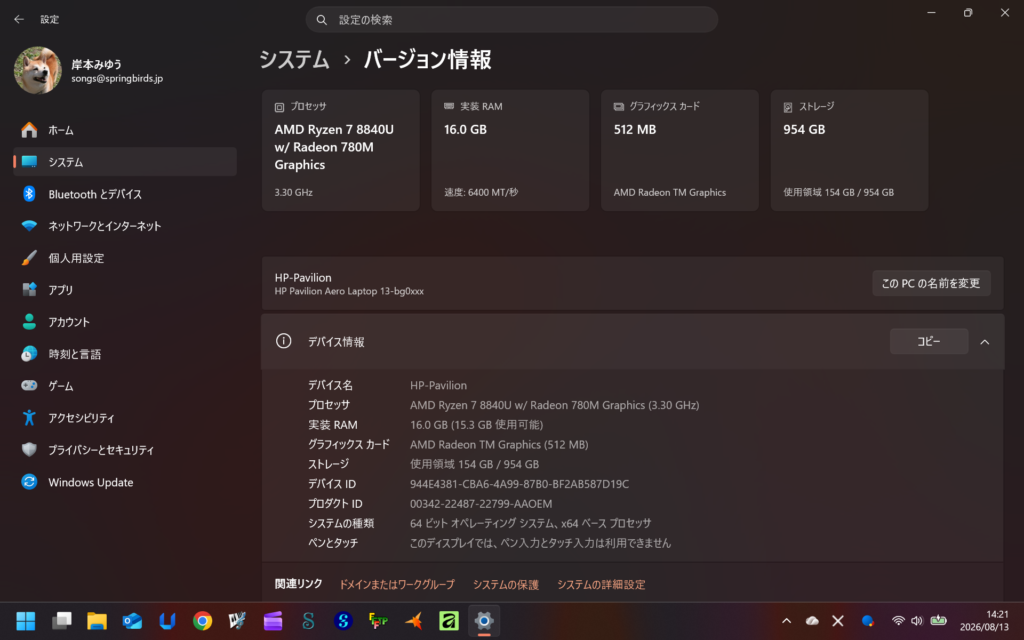Open the cloud tray icon
This screenshot has width=1024, height=640.
click(812, 621)
